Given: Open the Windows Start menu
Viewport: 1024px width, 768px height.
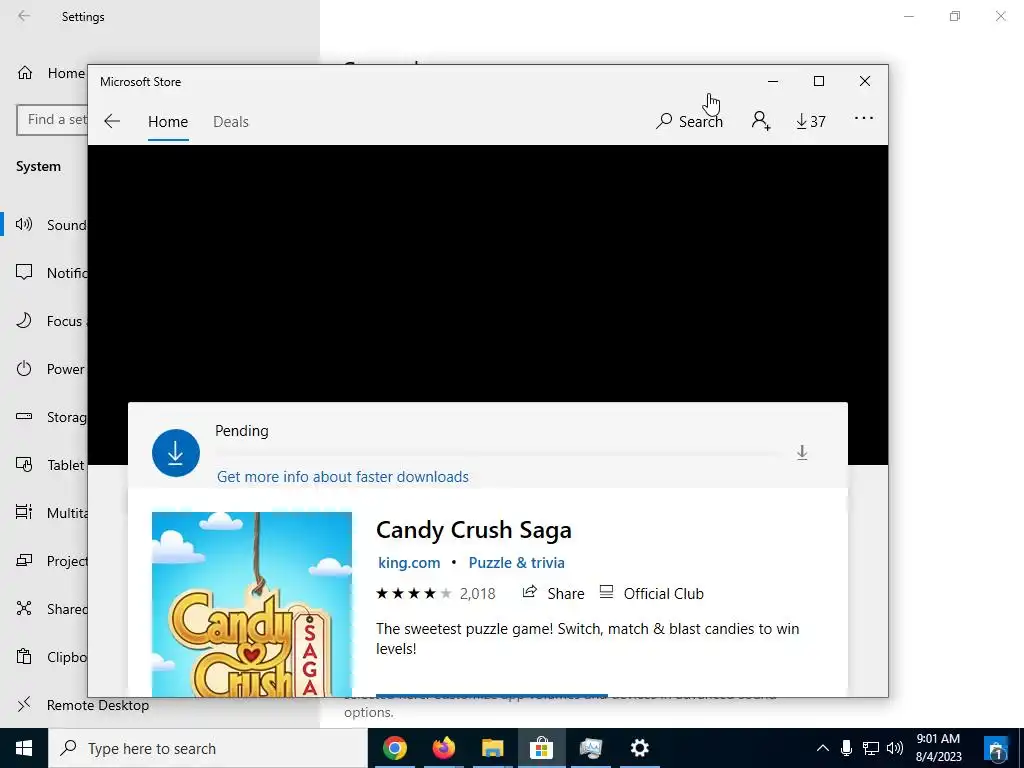Looking at the screenshot, I should point(24,748).
